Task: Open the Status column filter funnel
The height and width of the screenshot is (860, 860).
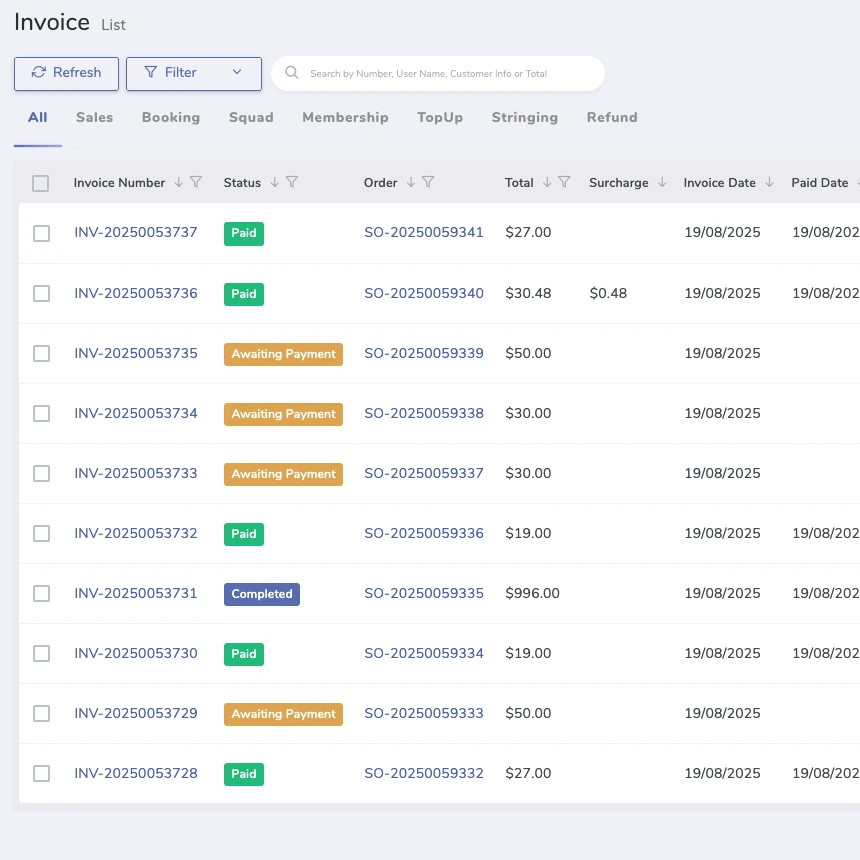Action: click(x=292, y=182)
